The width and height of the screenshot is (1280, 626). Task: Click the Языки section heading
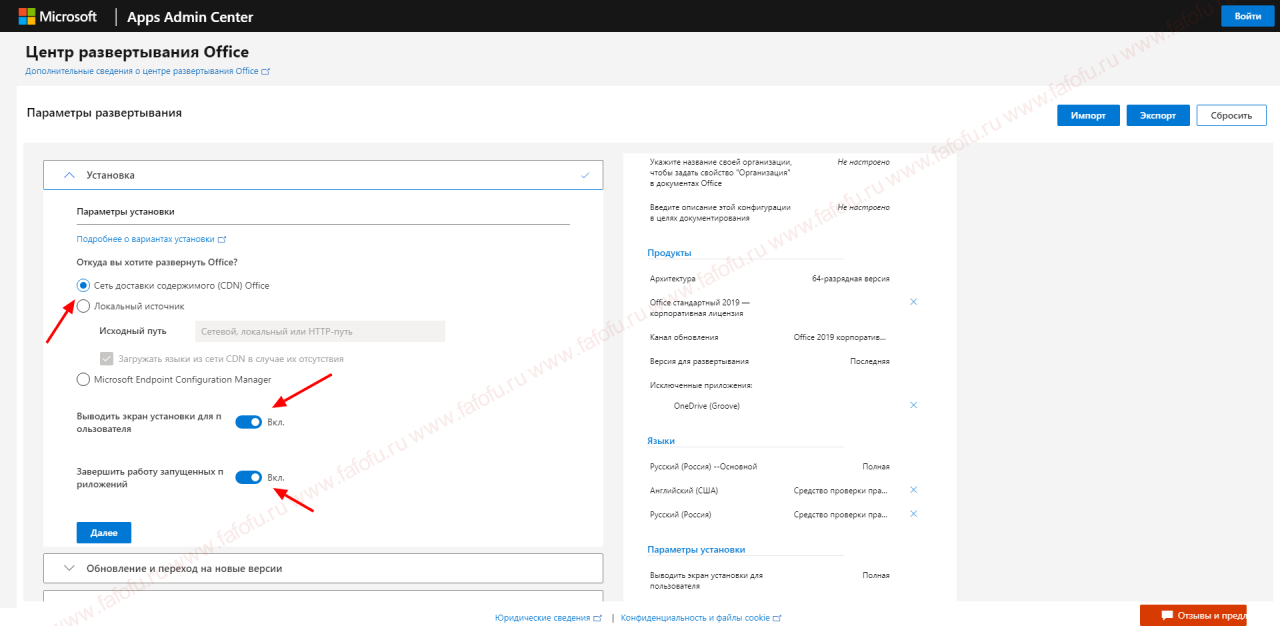[x=661, y=441]
